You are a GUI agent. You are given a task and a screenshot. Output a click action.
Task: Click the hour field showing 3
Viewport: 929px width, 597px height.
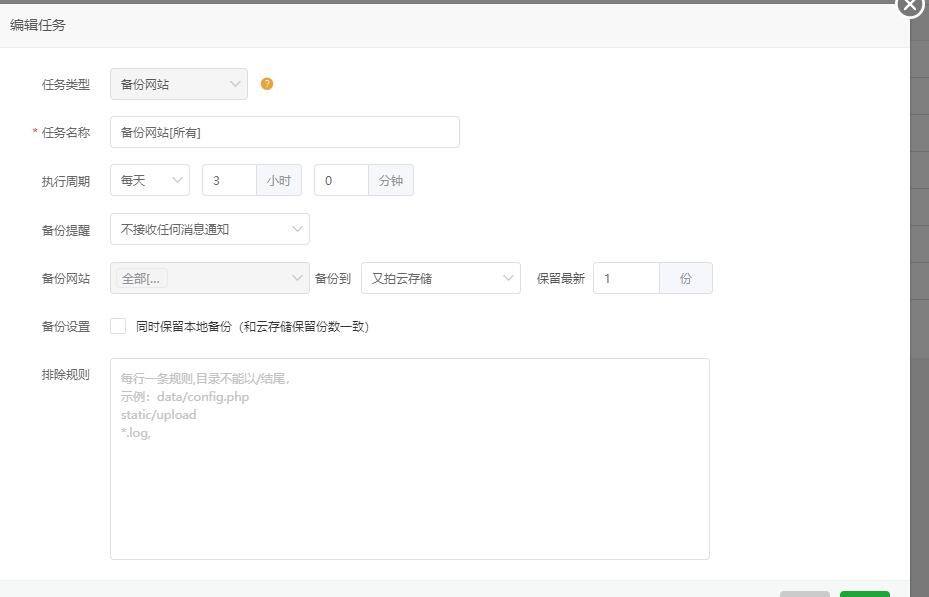click(229, 180)
